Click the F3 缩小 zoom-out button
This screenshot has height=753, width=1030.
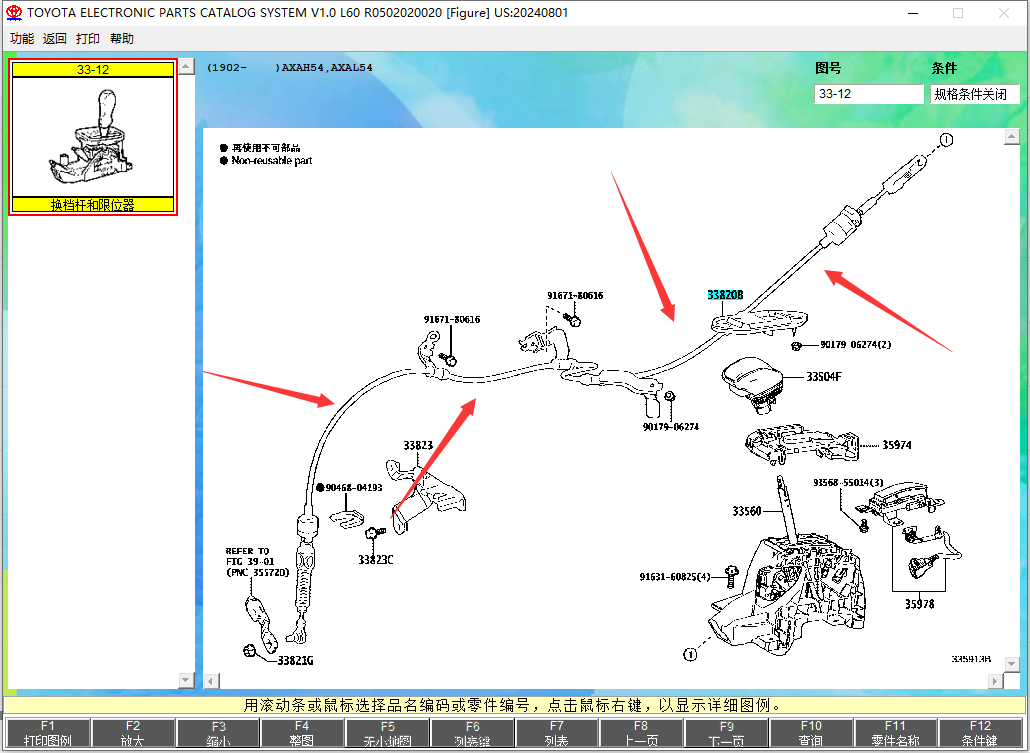pos(218,733)
